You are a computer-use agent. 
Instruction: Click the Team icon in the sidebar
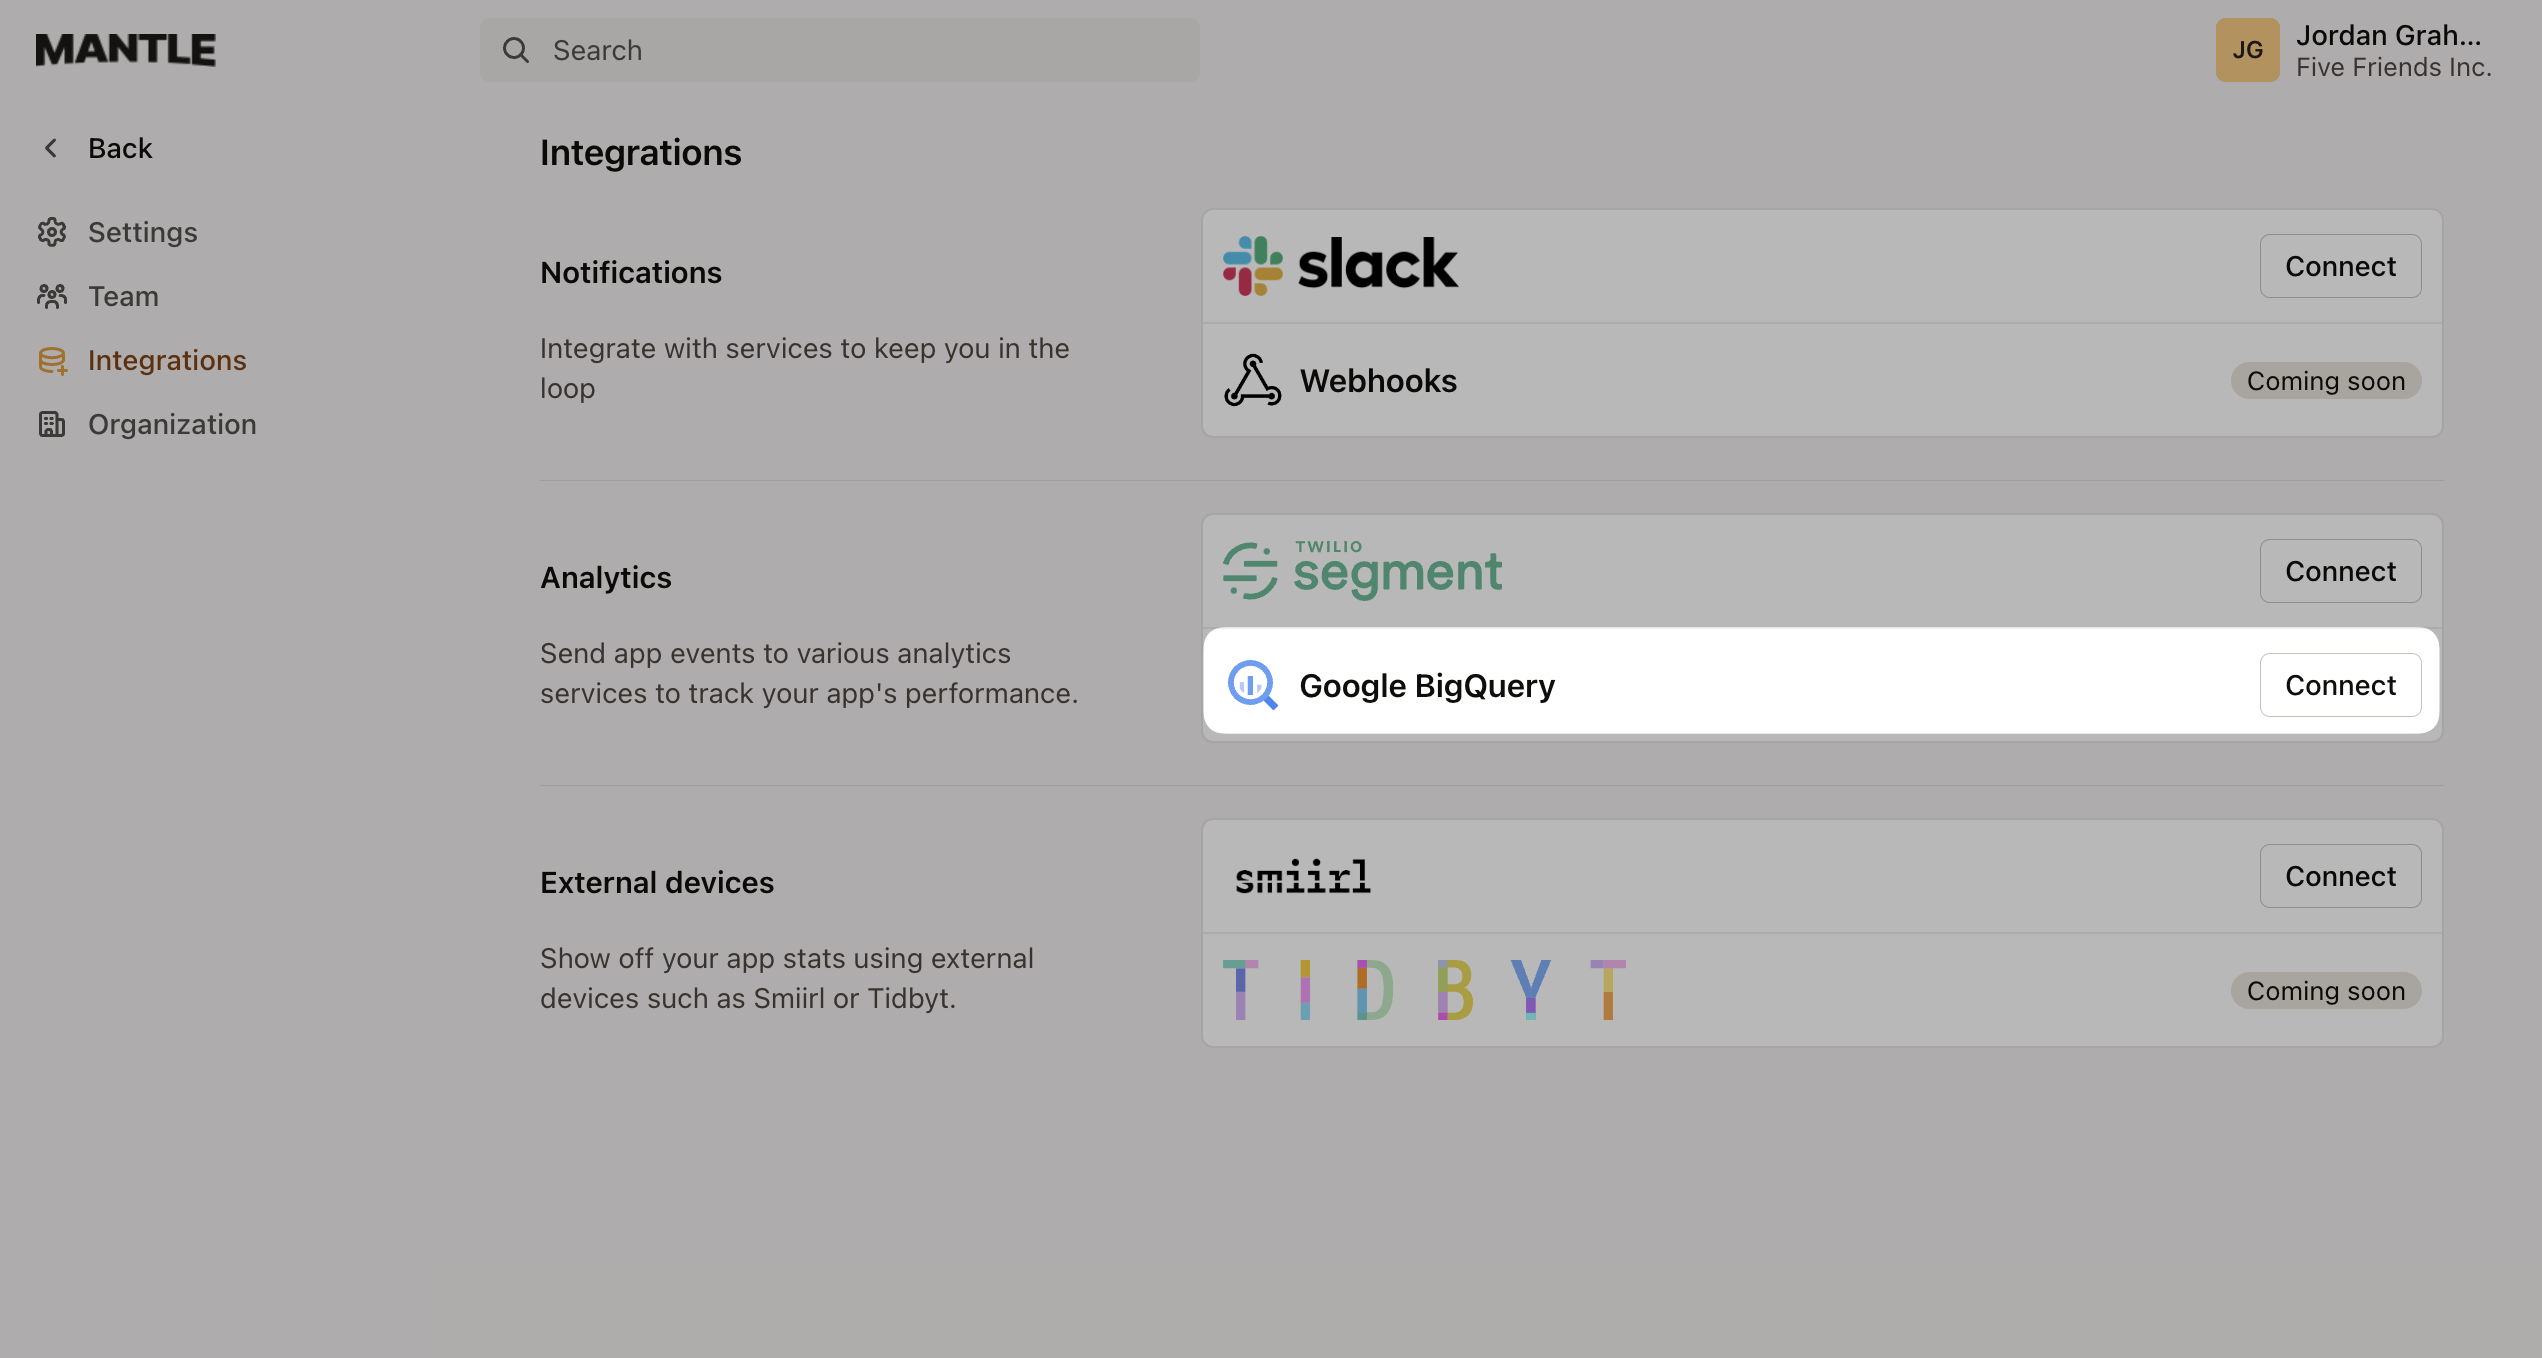point(51,296)
